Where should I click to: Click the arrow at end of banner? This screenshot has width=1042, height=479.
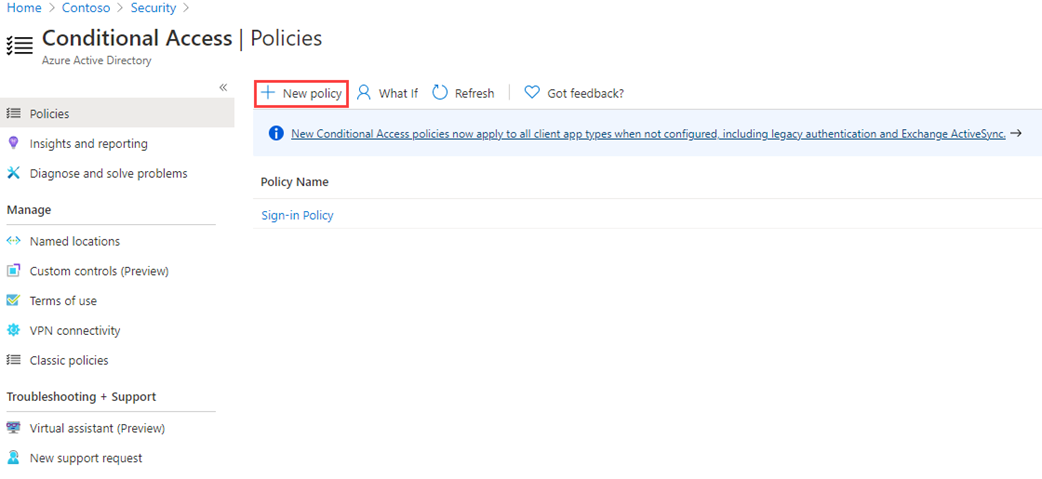click(1015, 134)
